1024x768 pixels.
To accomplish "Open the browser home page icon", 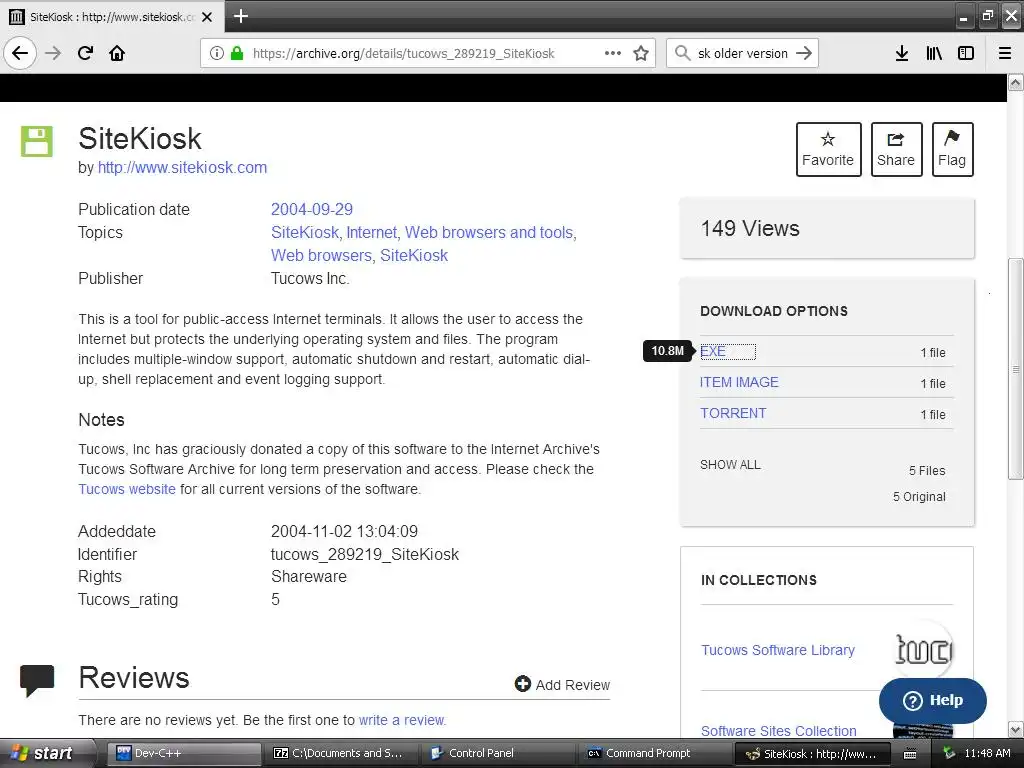I will click(117, 53).
